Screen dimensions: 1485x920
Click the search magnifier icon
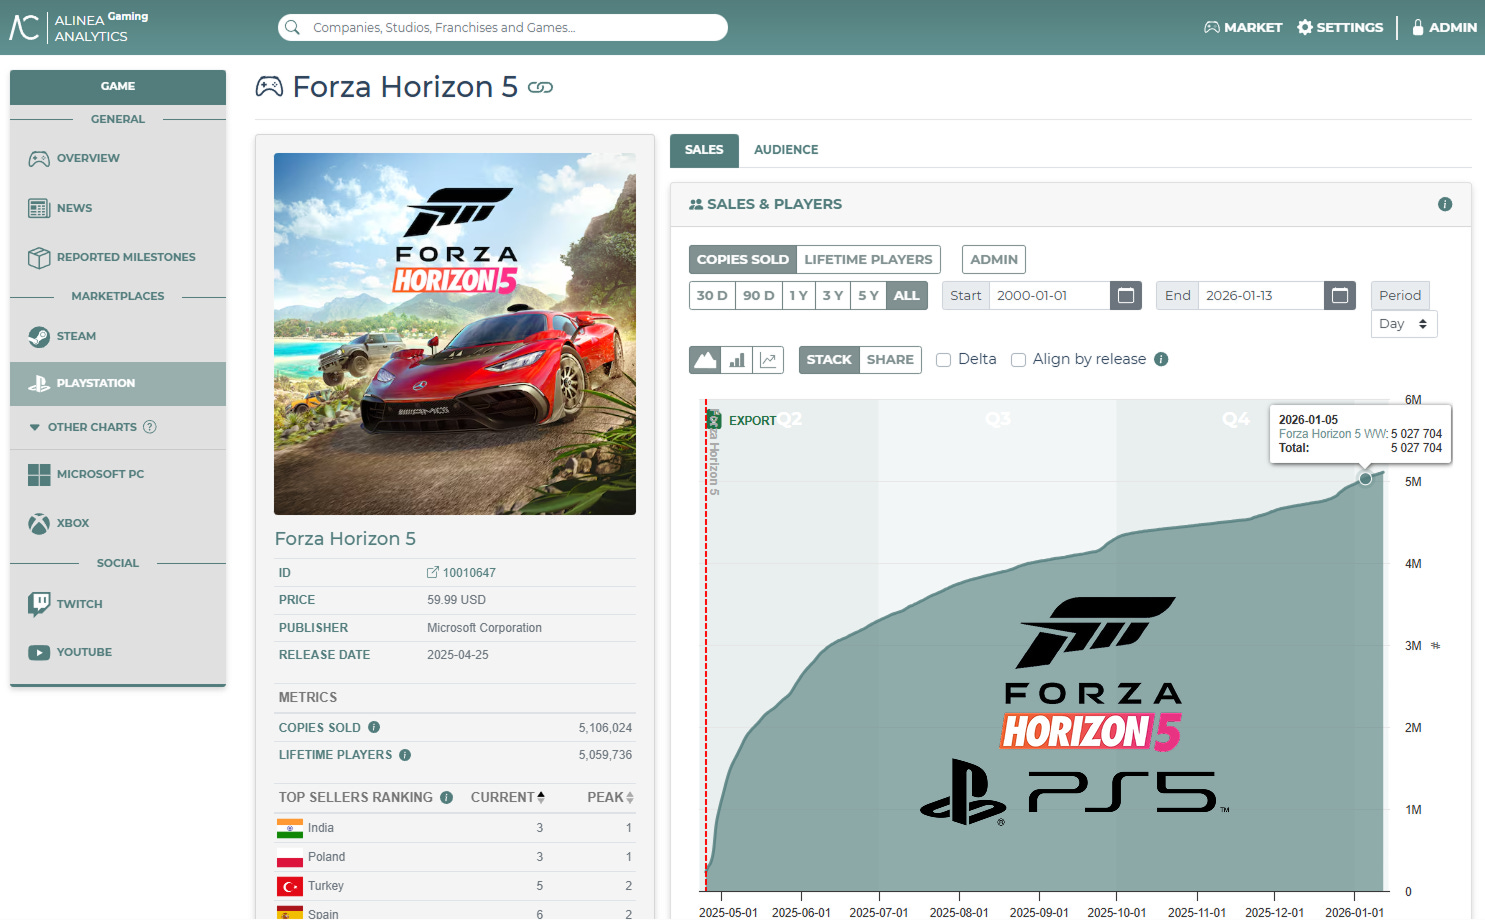292,27
